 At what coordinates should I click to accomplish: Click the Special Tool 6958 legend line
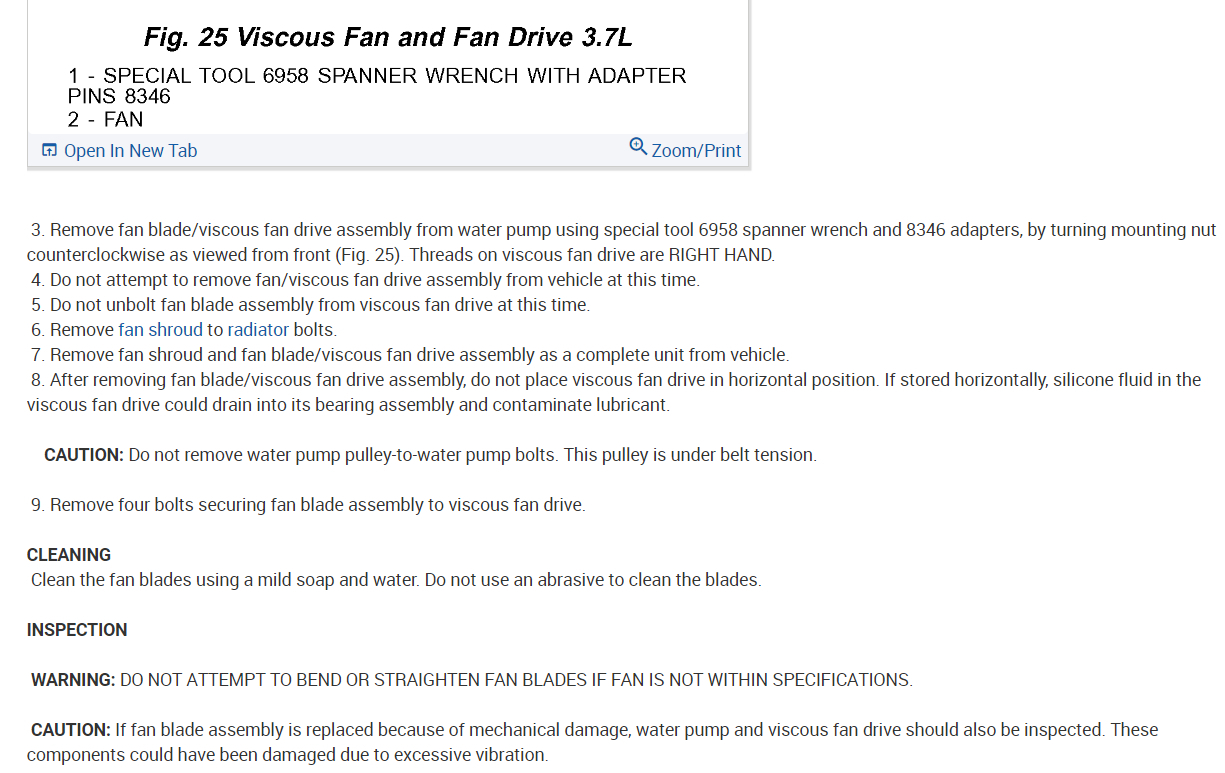(377, 76)
